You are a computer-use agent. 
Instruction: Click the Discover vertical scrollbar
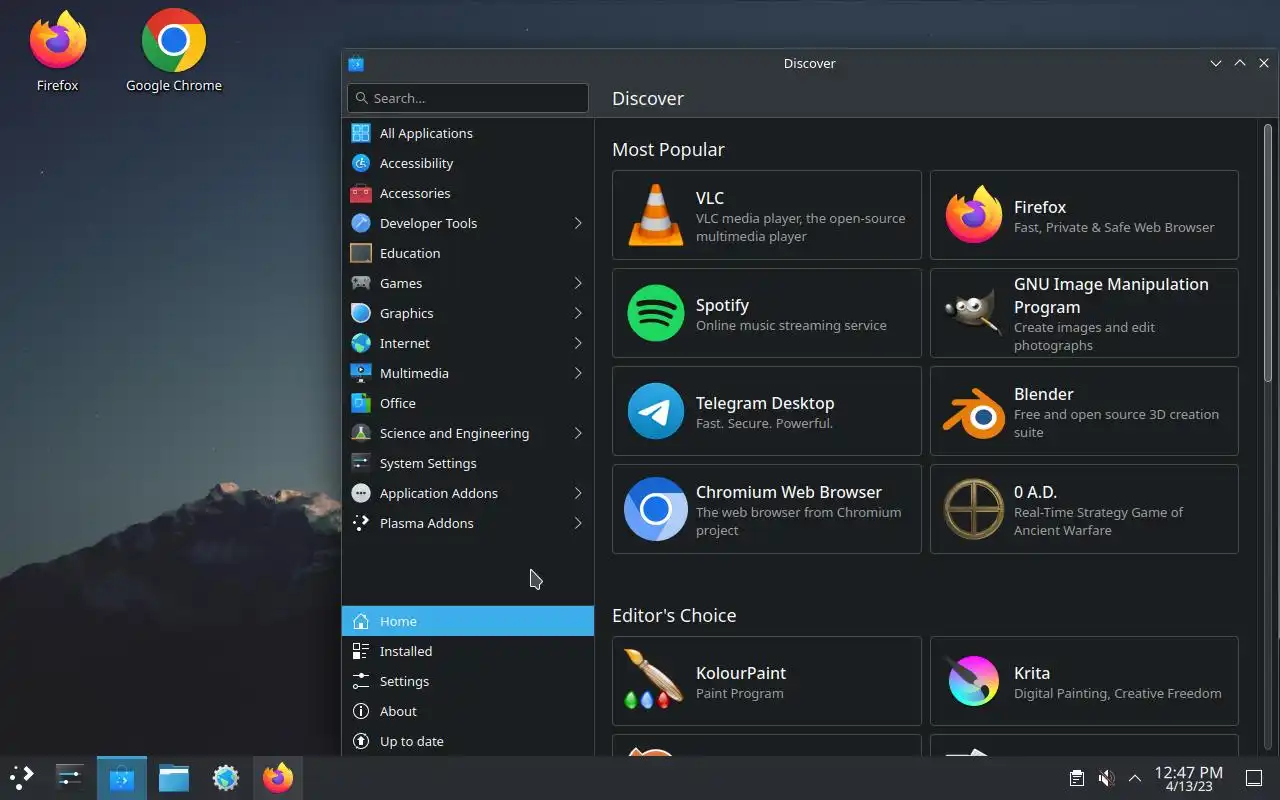(x=1268, y=252)
